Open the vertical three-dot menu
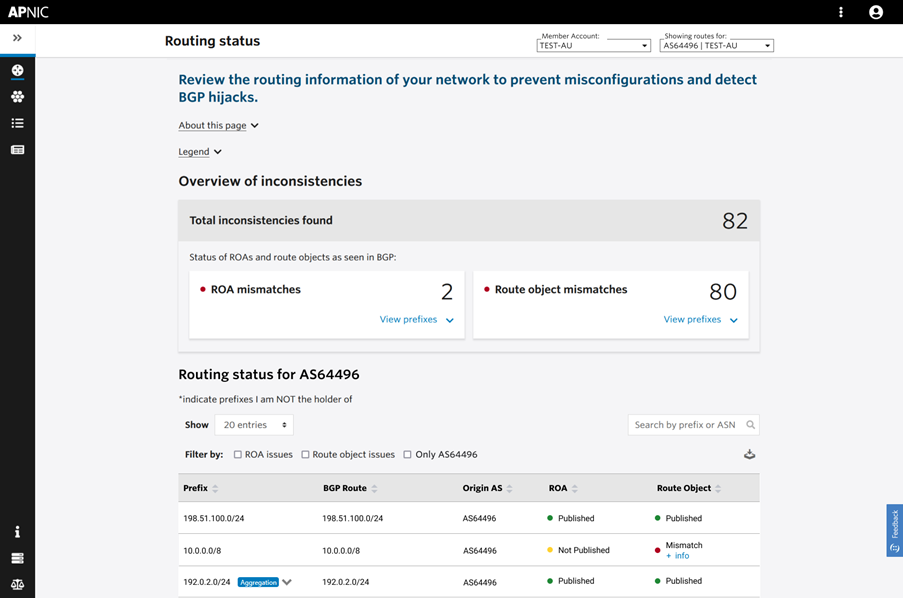Screen dimensions: 903x598 pos(841,12)
